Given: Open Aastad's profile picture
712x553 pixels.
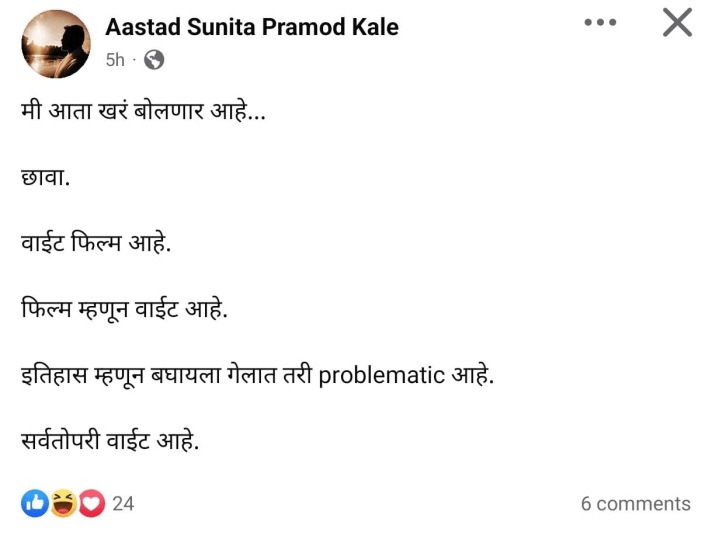Looking at the screenshot, I should coord(55,43).
